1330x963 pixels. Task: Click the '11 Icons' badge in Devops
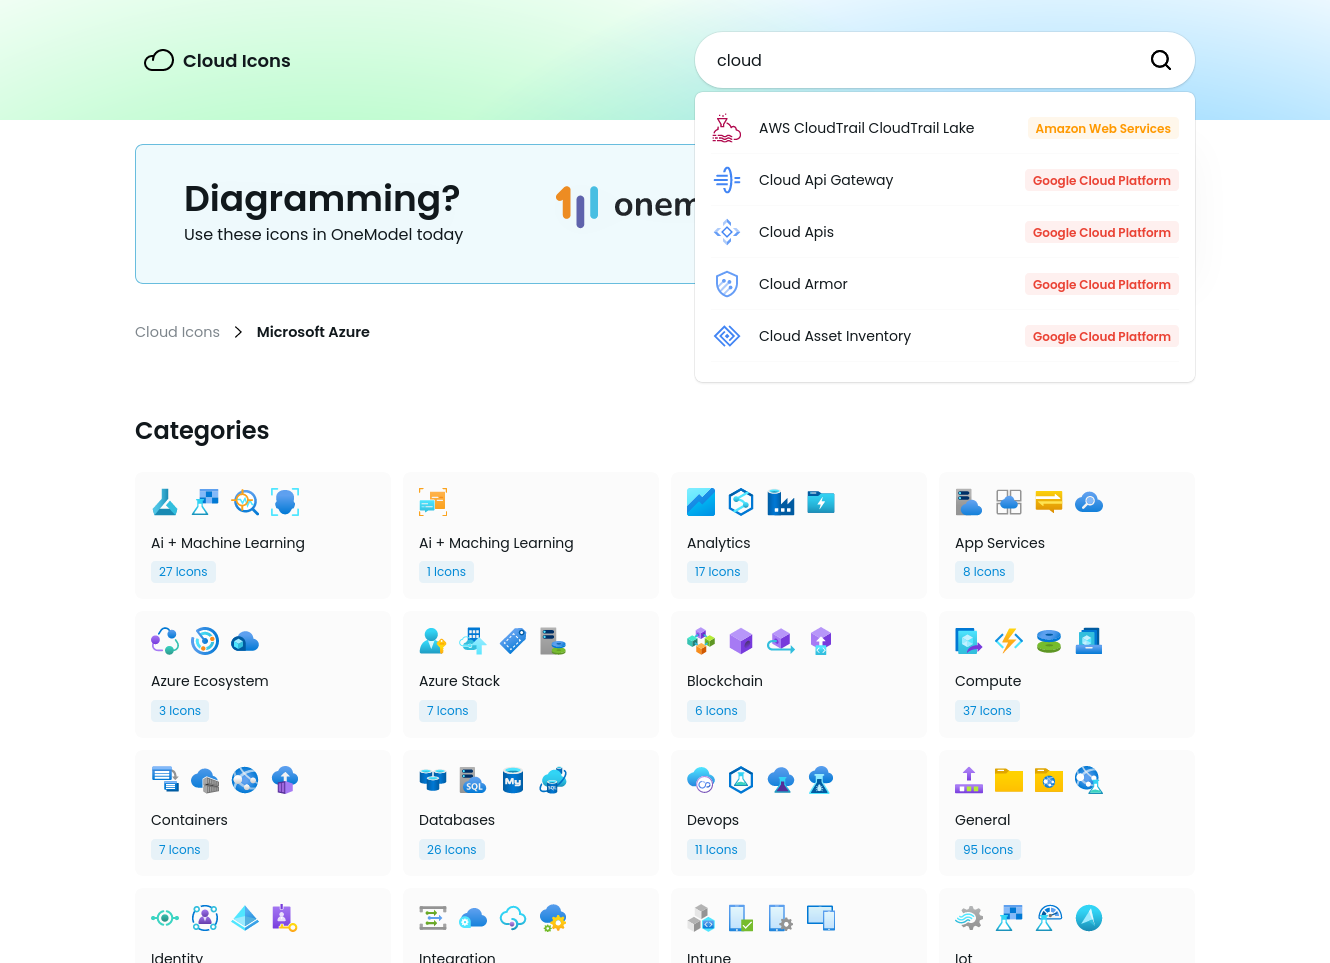[716, 850]
